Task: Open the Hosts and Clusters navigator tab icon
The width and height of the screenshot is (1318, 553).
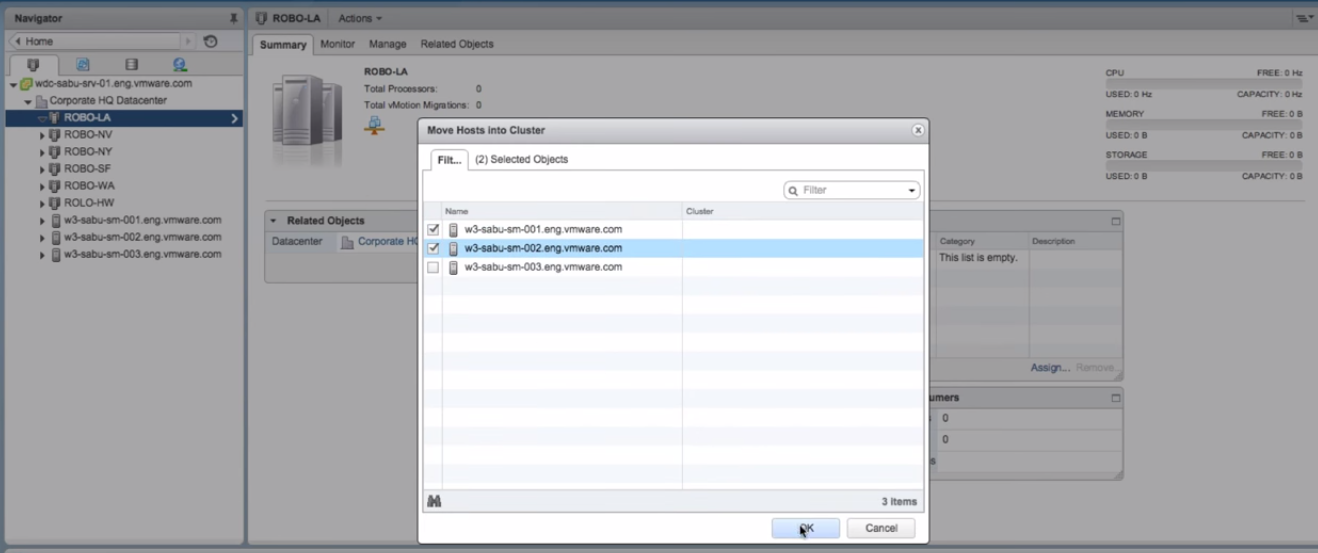Action: 33,65
